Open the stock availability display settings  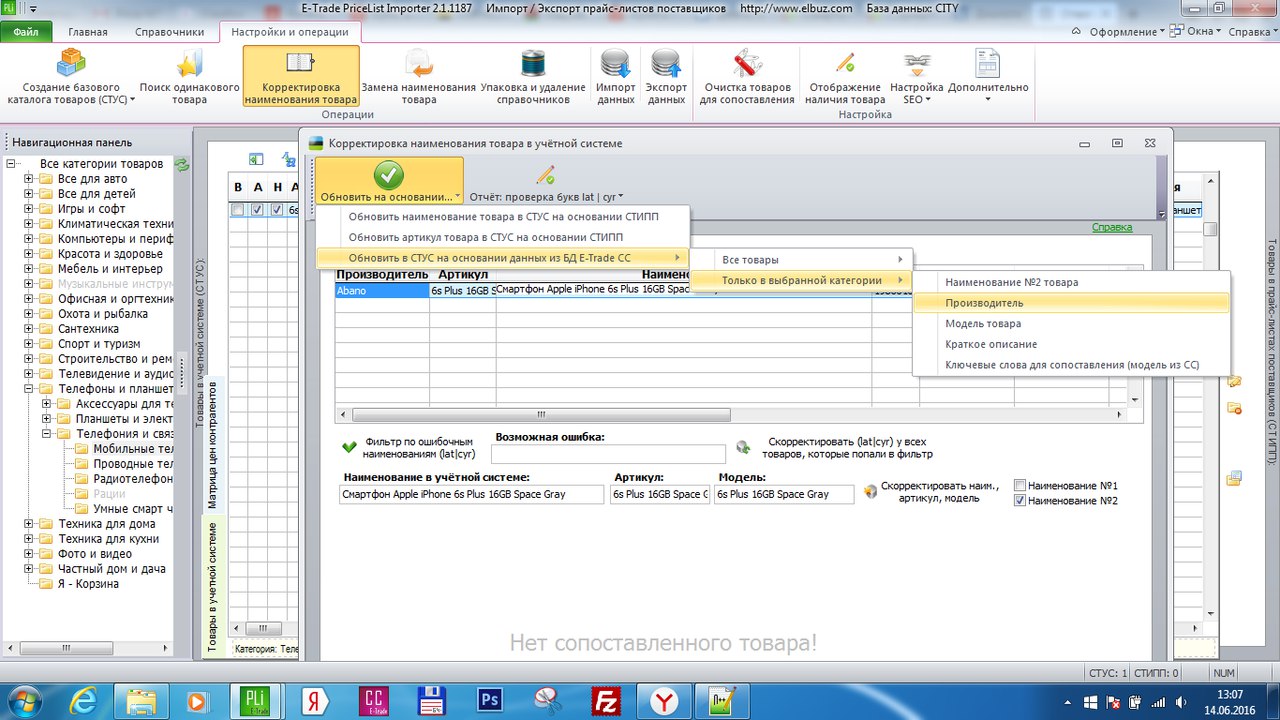(x=845, y=77)
